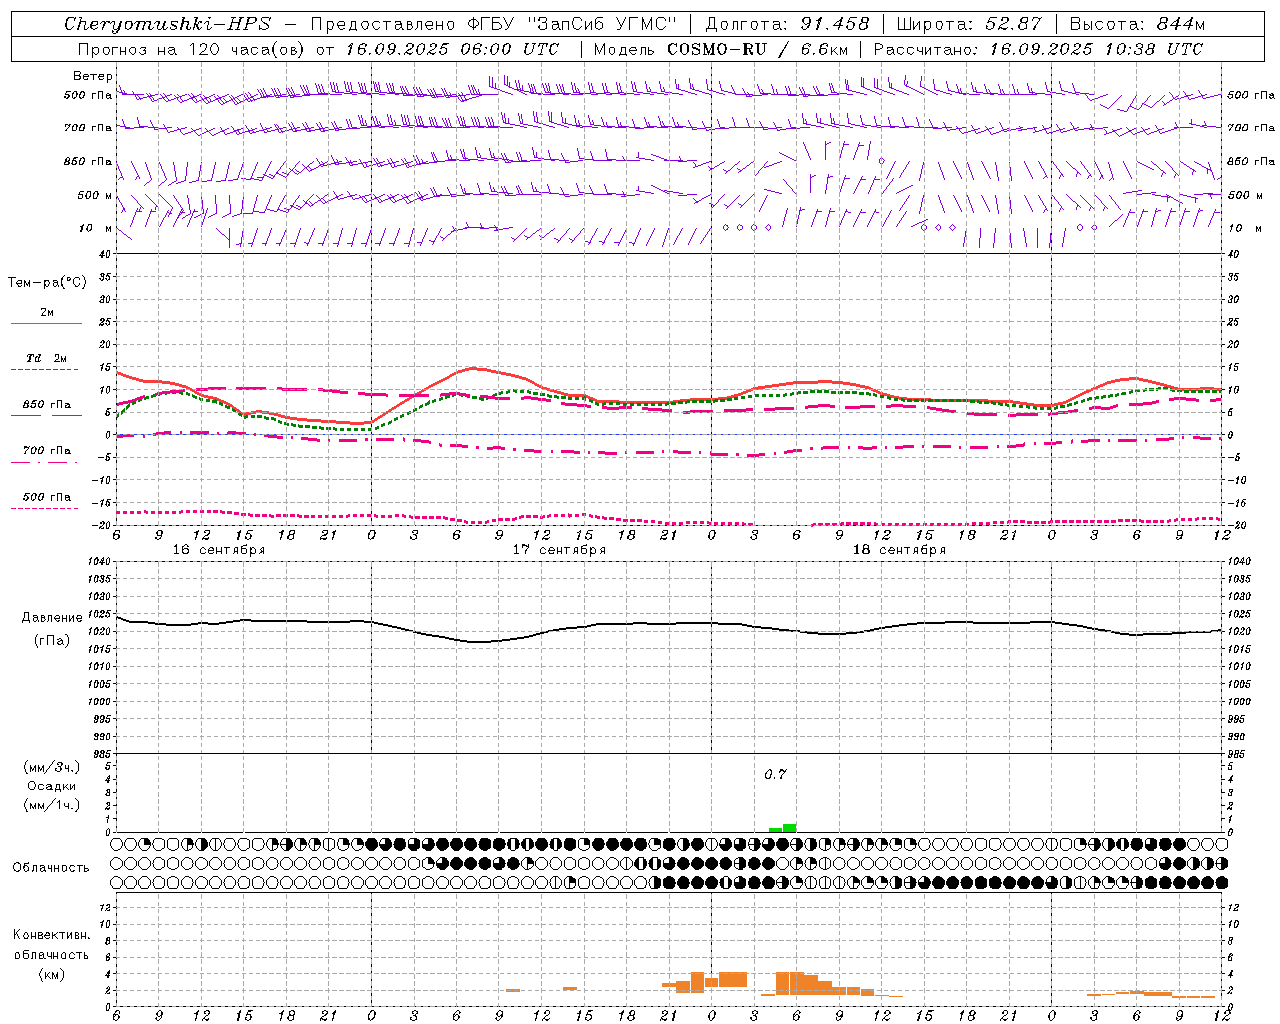
Task: Click the Ветер wind panel label
Action: [92, 76]
